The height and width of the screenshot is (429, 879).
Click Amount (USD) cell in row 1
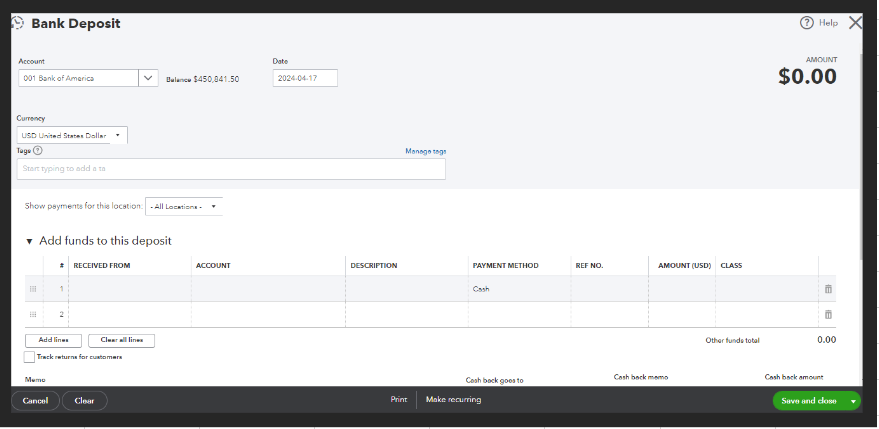click(682, 289)
